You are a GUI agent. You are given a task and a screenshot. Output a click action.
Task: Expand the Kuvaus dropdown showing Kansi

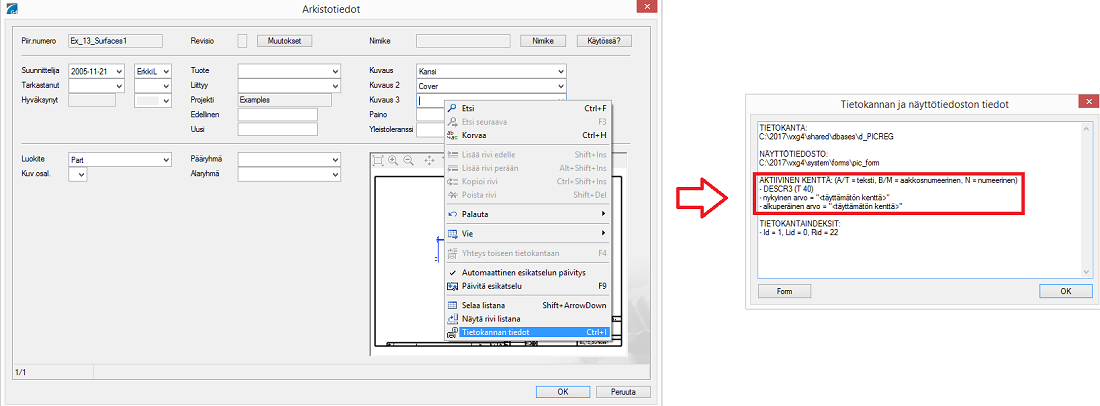coord(561,71)
